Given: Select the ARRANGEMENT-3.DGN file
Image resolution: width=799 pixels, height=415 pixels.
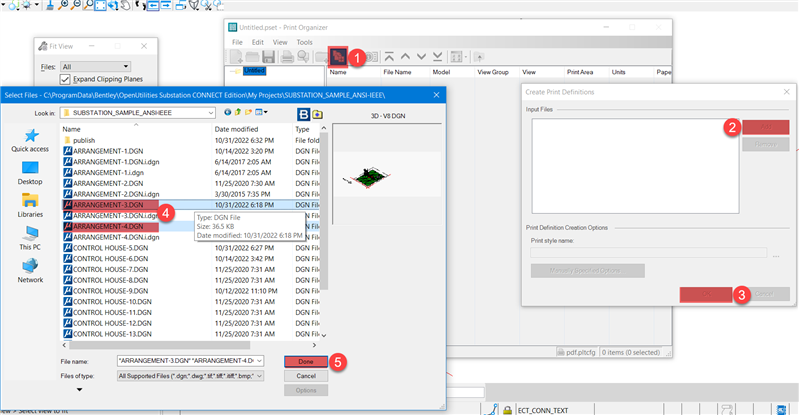Looking at the screenshot, I should 109,205.
